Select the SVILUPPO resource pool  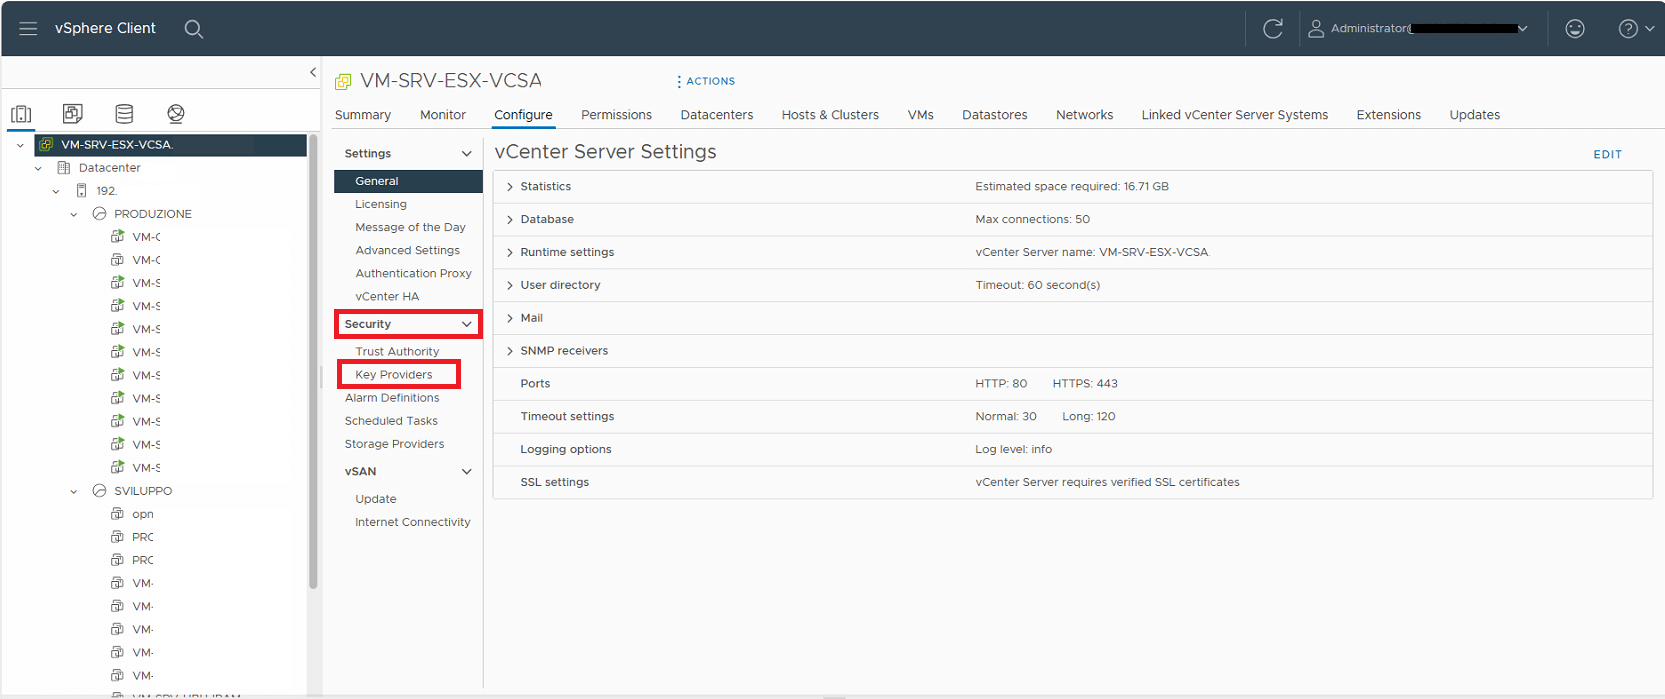[143, 491]
